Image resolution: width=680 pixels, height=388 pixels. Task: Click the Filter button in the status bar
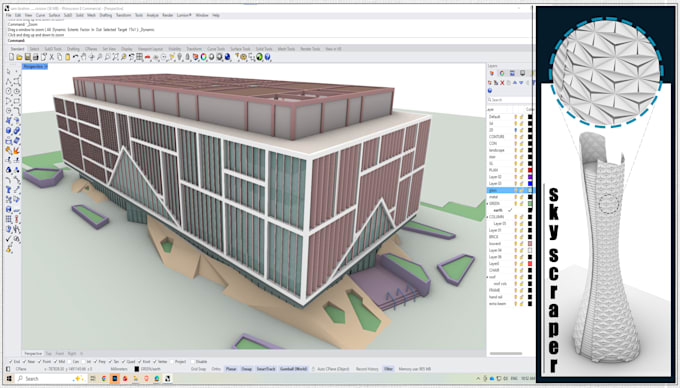click(x=388, y=369)
